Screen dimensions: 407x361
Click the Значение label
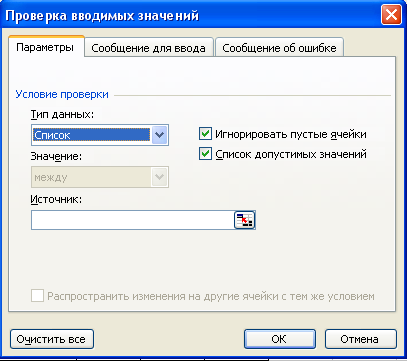tap(56, 156)
